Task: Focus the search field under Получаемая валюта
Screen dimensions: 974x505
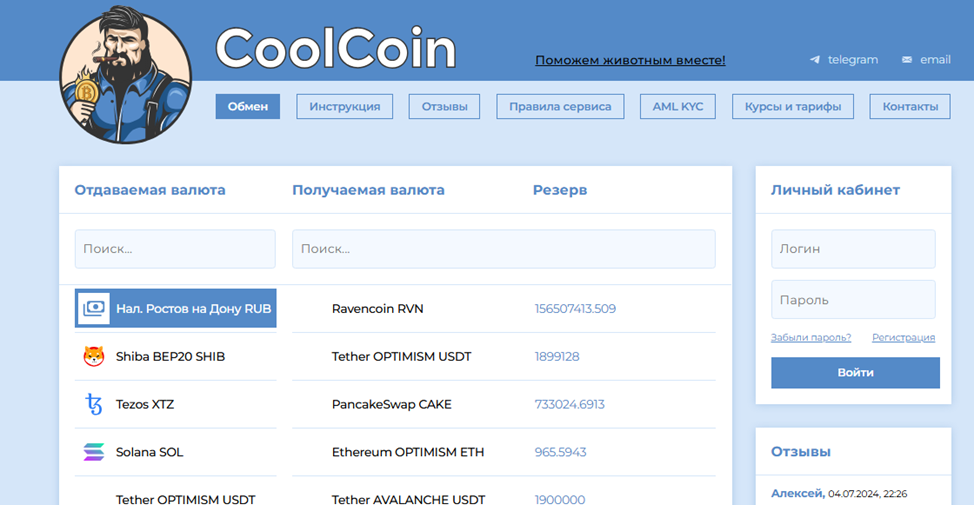Action: (x=504, y=249)
